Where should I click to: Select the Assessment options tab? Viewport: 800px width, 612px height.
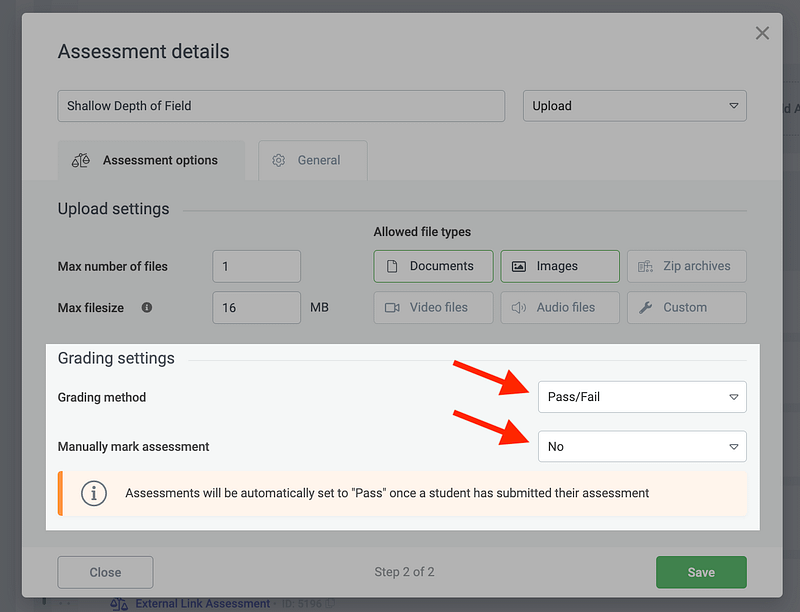click(151, 160)
